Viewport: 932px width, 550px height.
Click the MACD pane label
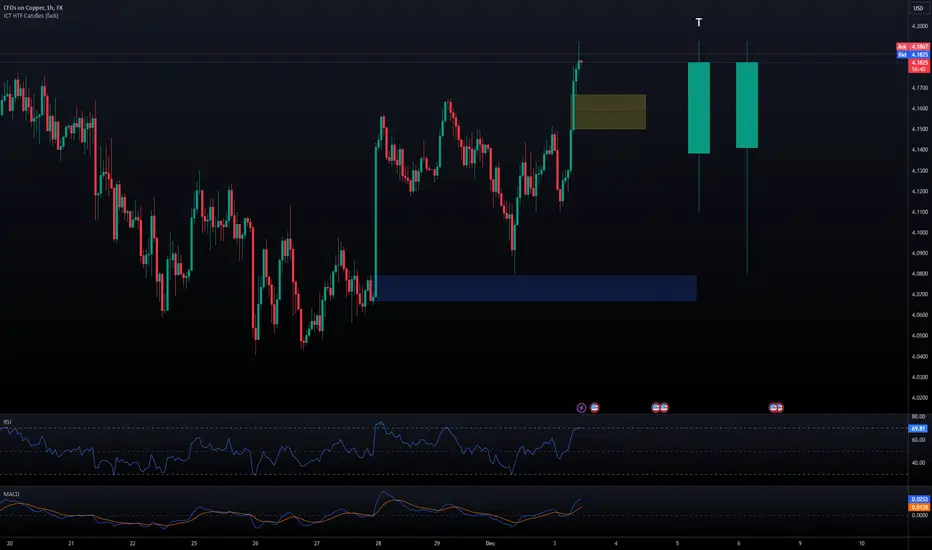(x=11, y=494)
